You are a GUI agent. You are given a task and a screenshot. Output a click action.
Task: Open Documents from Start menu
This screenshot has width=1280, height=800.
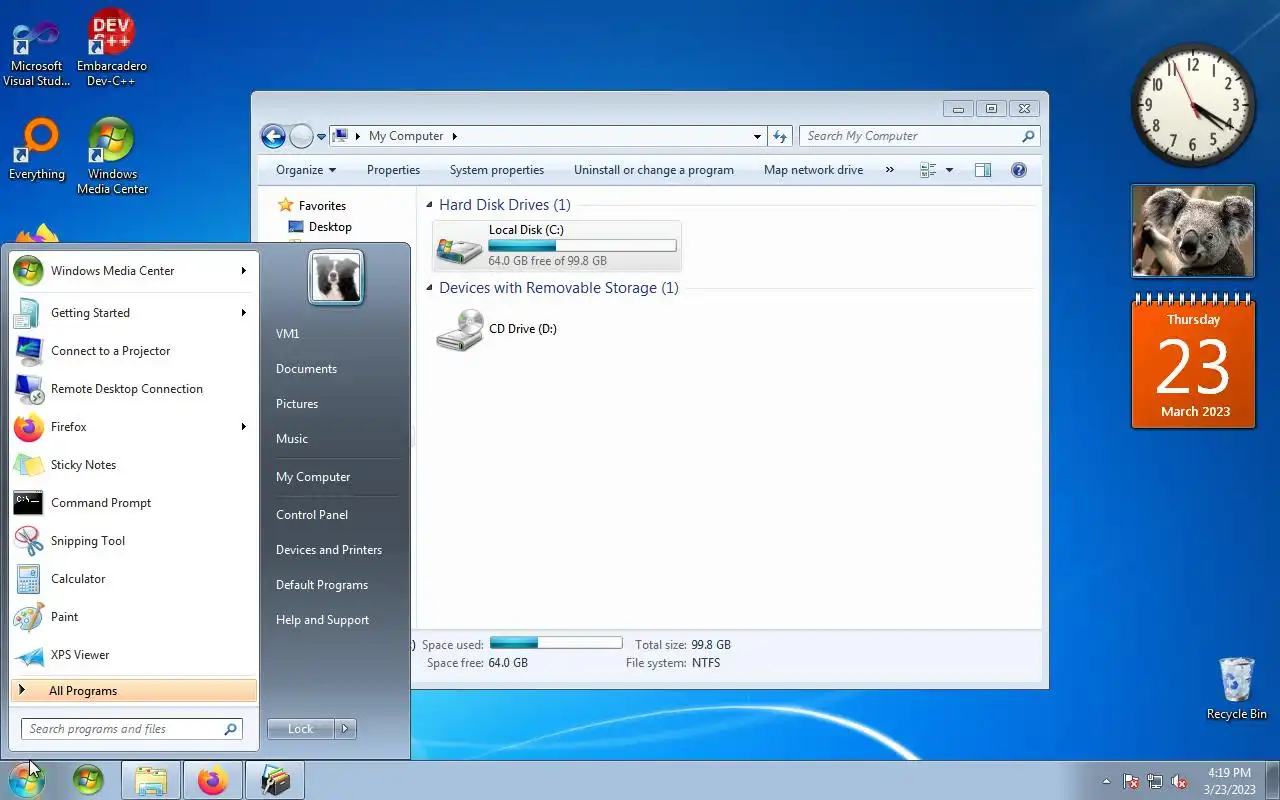pyautogui.click(x=306, y=369)
